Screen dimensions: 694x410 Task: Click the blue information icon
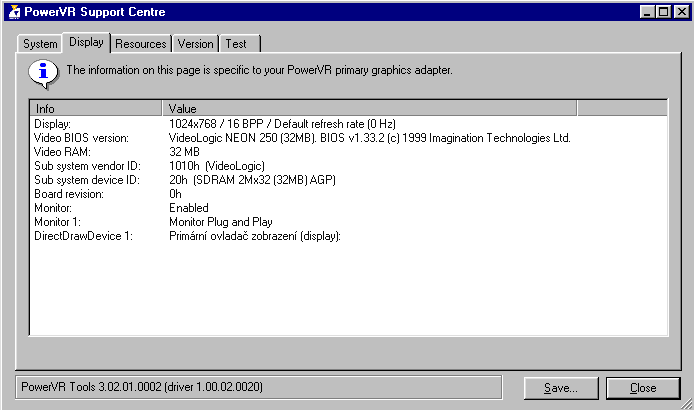pyautogui.click(x=43, y=71)
